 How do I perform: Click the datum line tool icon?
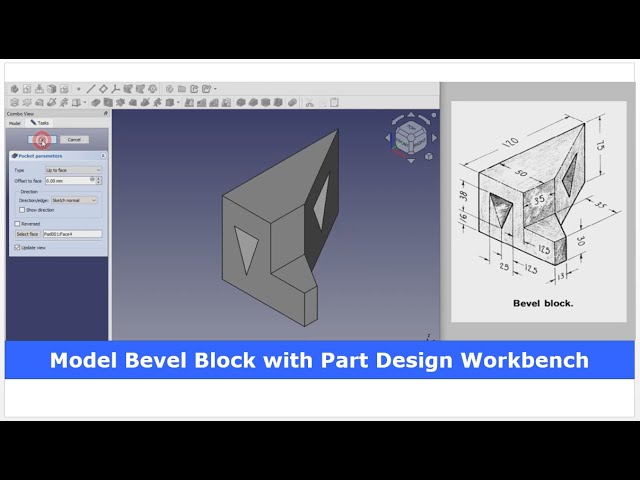coord(91,89)
